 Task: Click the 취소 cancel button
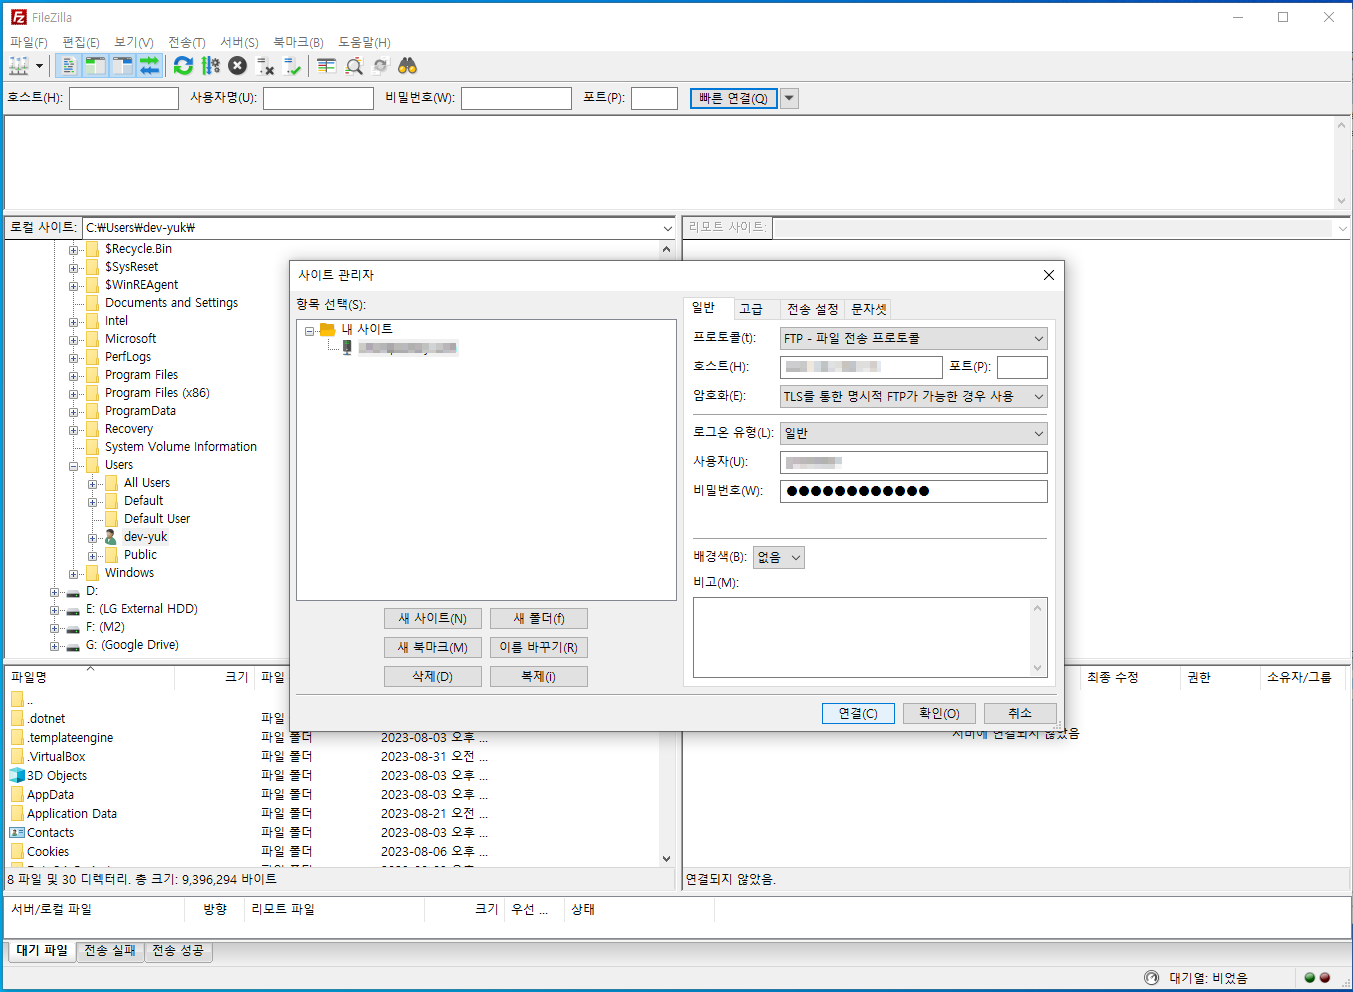tap(1020, 713)
